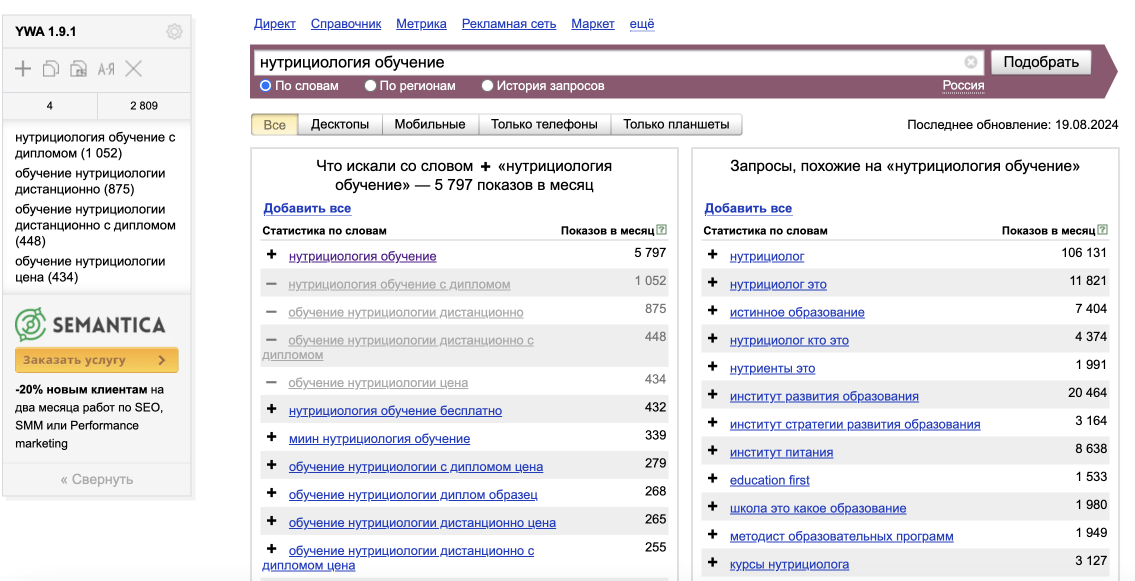The width and height of the screenshot is (1135, 581).
Task: Collapse the YWA panel via 'Свернуть'
Action: tap(97, 479)
